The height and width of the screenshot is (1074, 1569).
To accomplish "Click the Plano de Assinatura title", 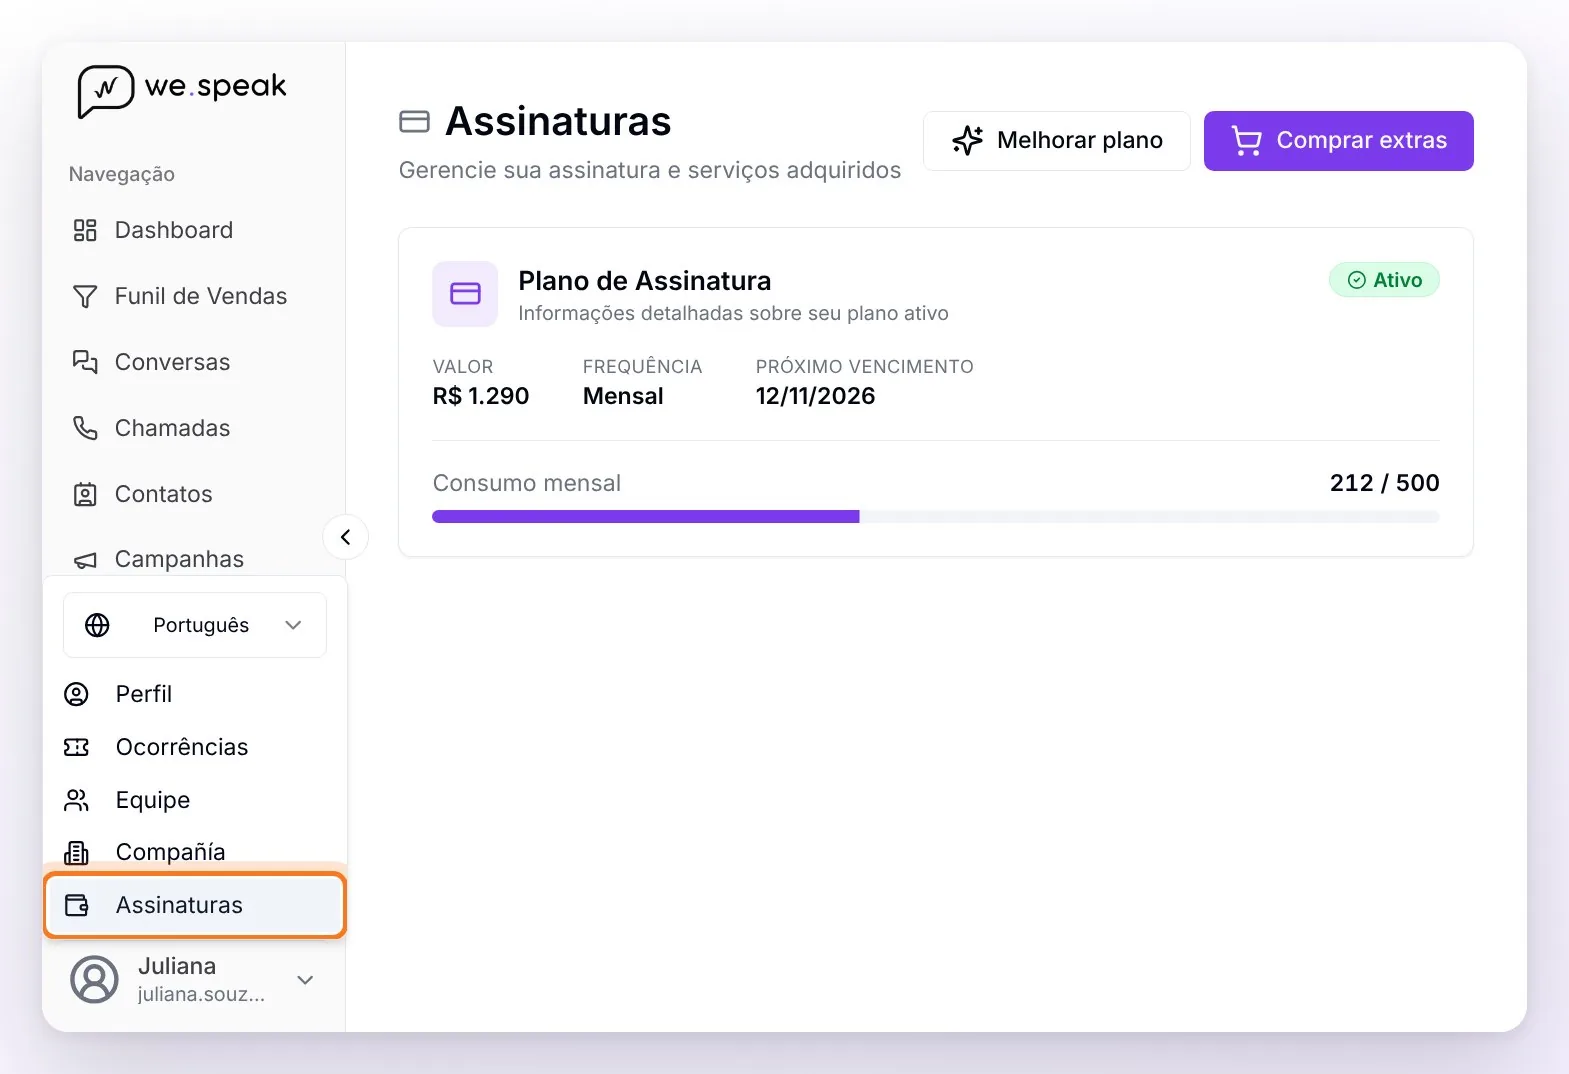I will [645, 281].
